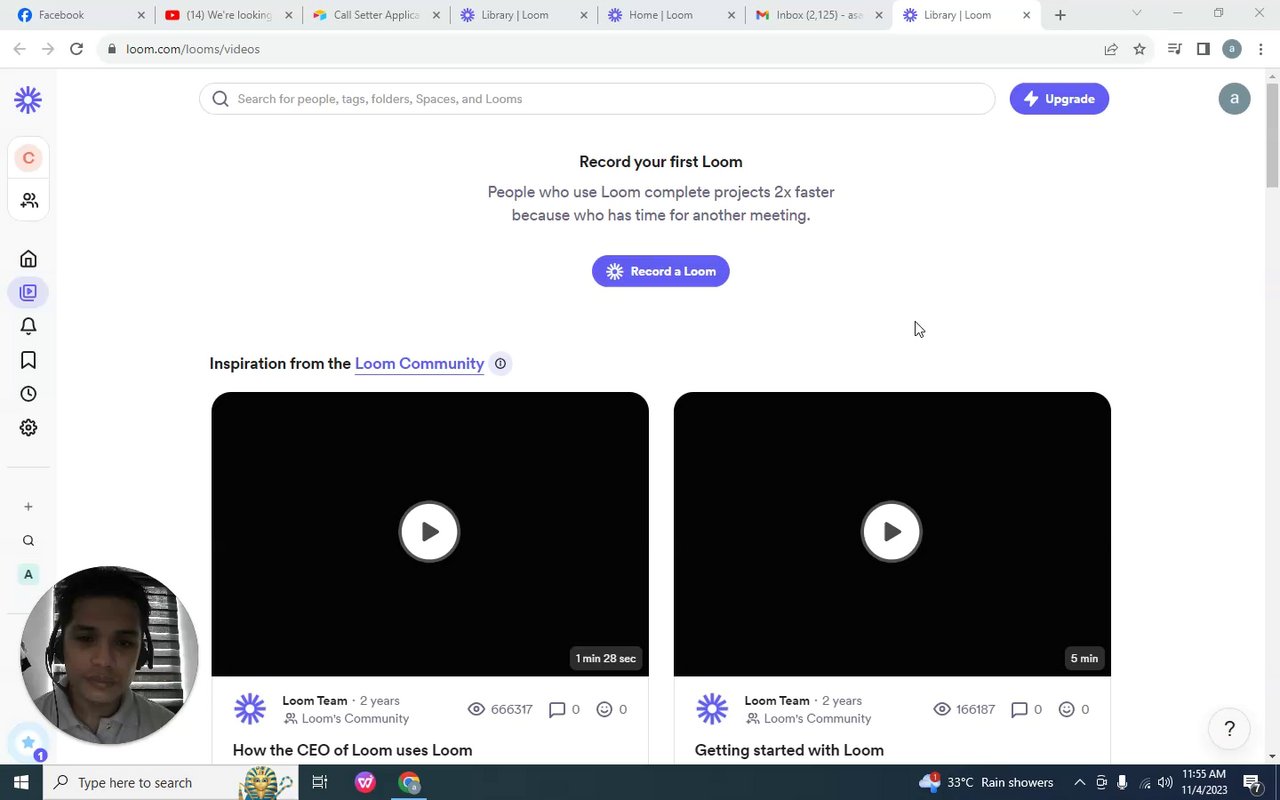The width and height of the screenshot is (1280, 800).
Task: Go to Home via the house icon
Action: pos(28,259)
